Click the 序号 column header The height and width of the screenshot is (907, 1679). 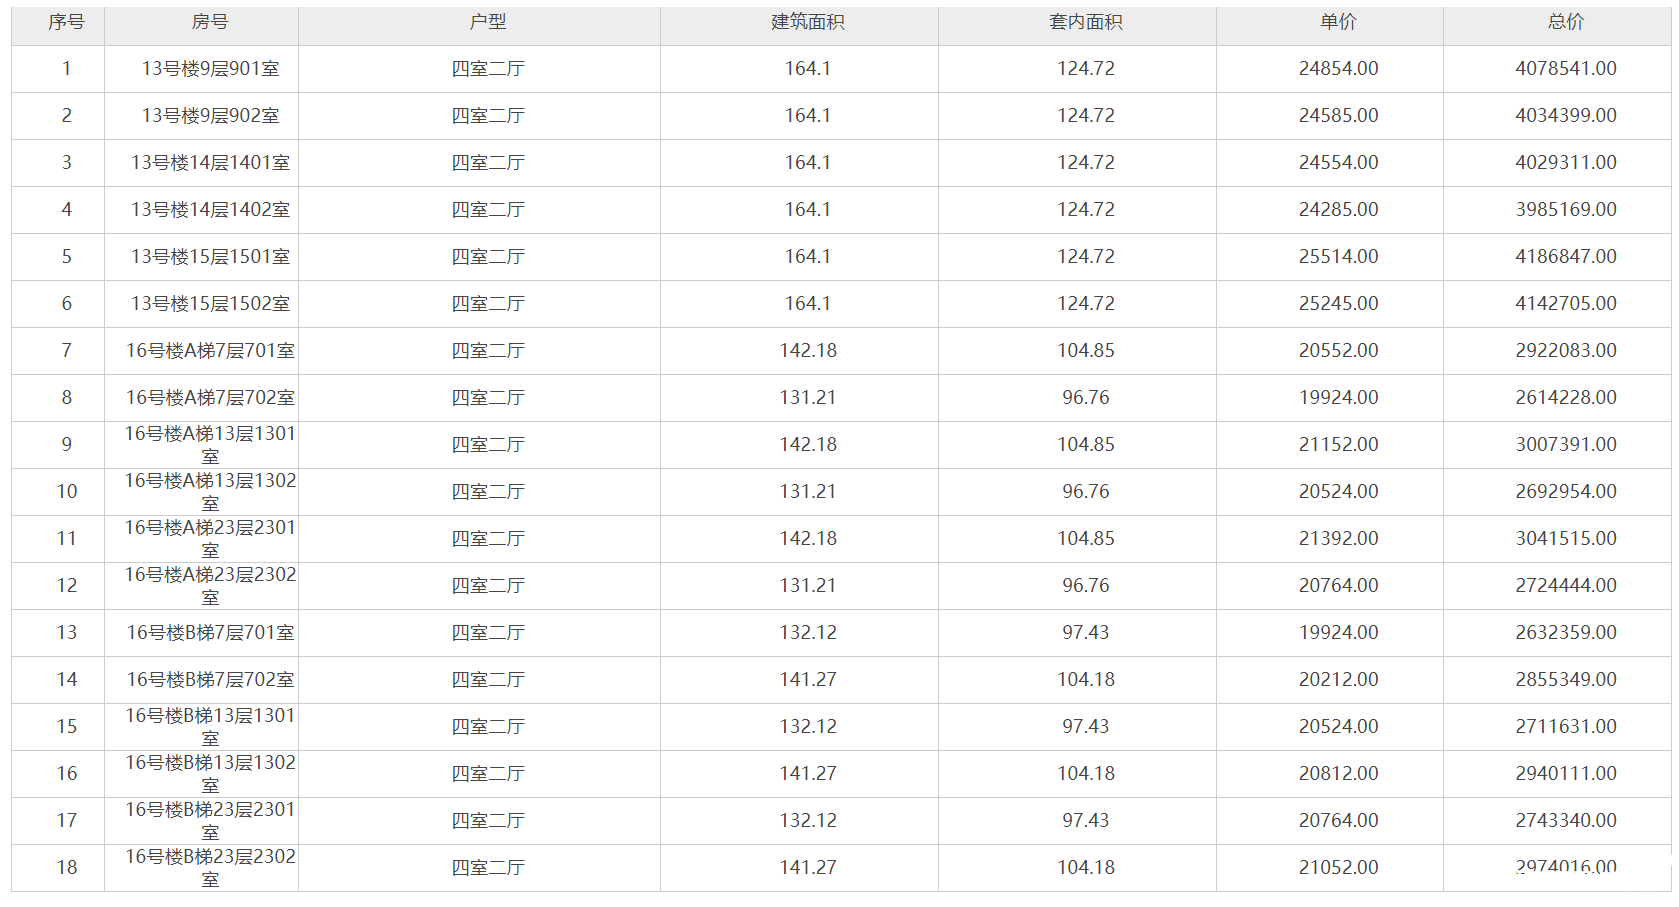coord(66,22)
